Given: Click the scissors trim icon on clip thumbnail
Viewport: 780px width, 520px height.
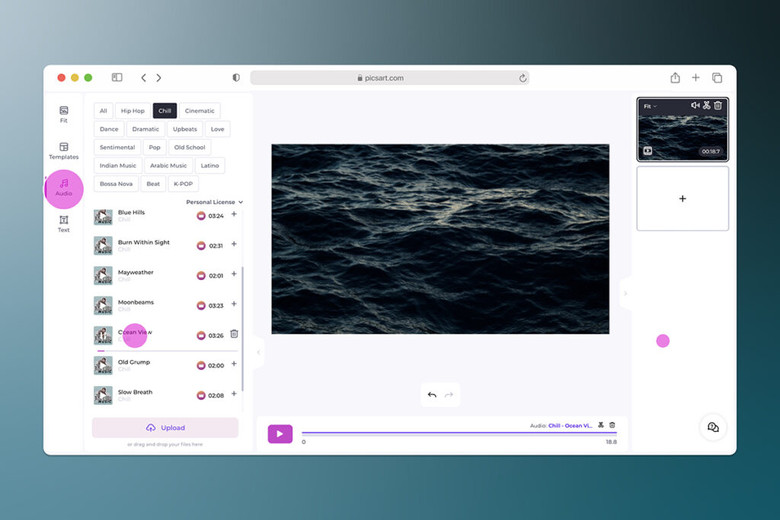Looking at the screenshot, I should tap(706, 105).
